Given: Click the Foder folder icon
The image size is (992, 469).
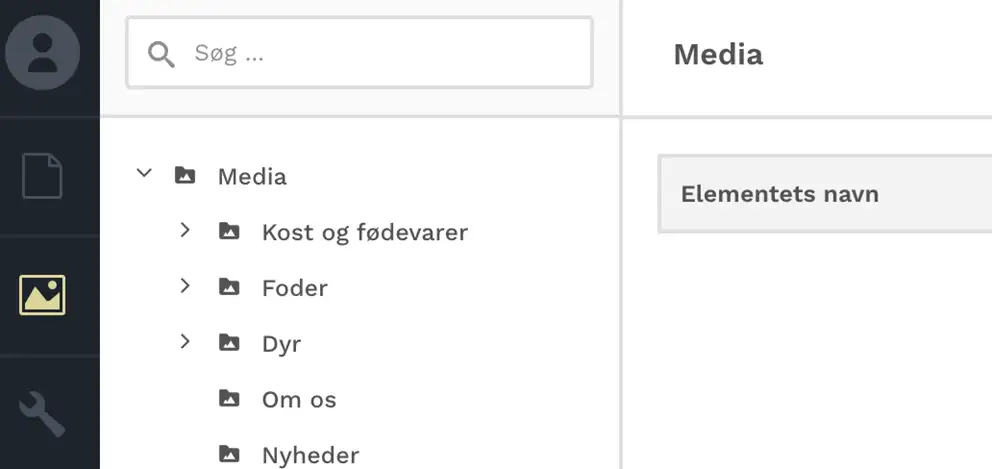Looking at the screenshot, I should tap(229, 288).
